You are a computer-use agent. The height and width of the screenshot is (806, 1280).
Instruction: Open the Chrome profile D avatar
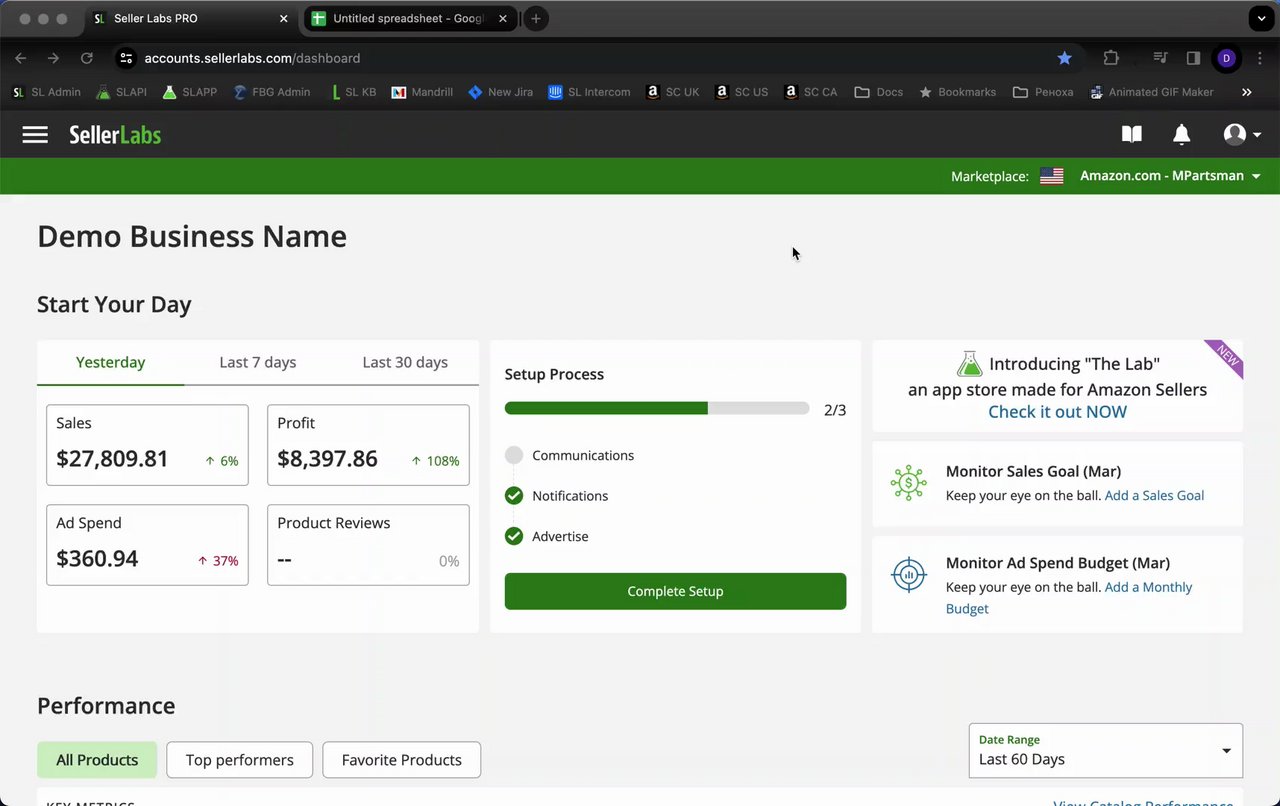click(x=1226, y=58)
